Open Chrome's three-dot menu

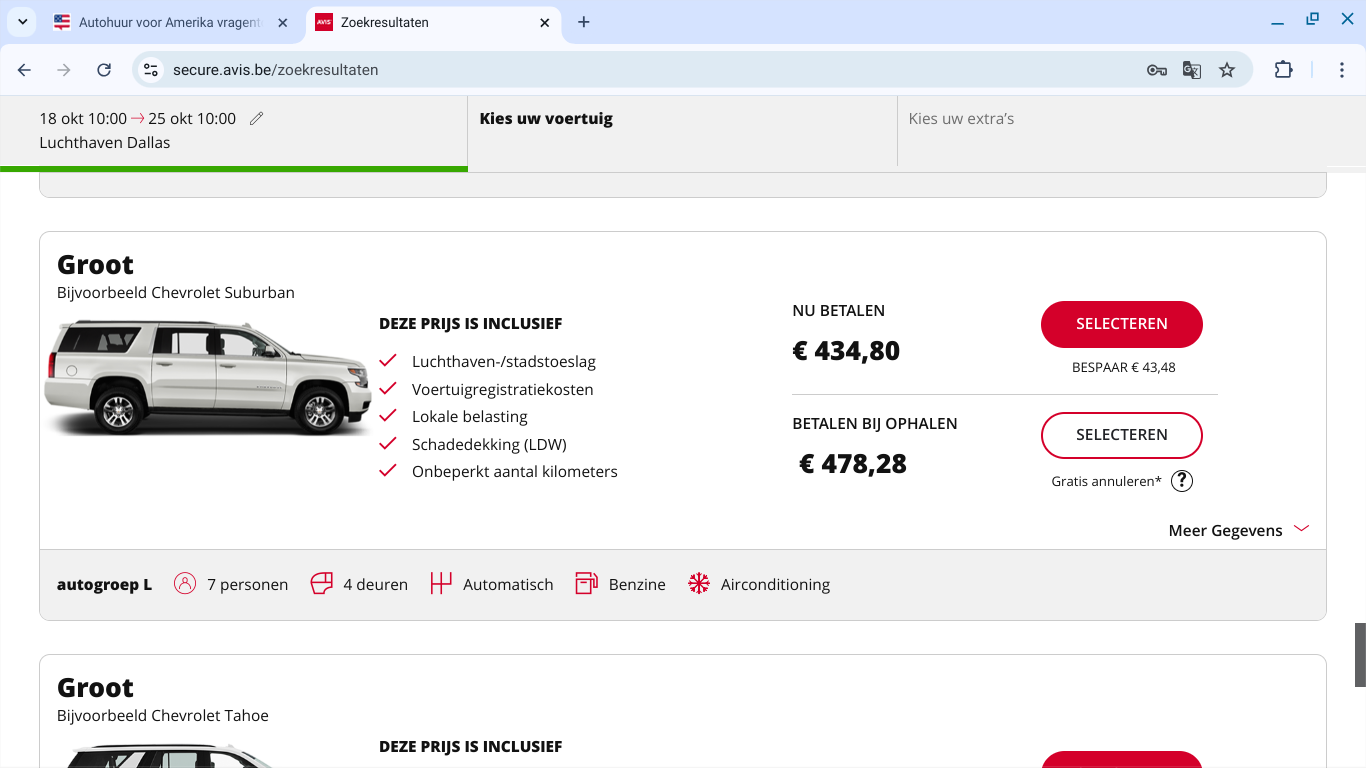[x=1342, y=70]
